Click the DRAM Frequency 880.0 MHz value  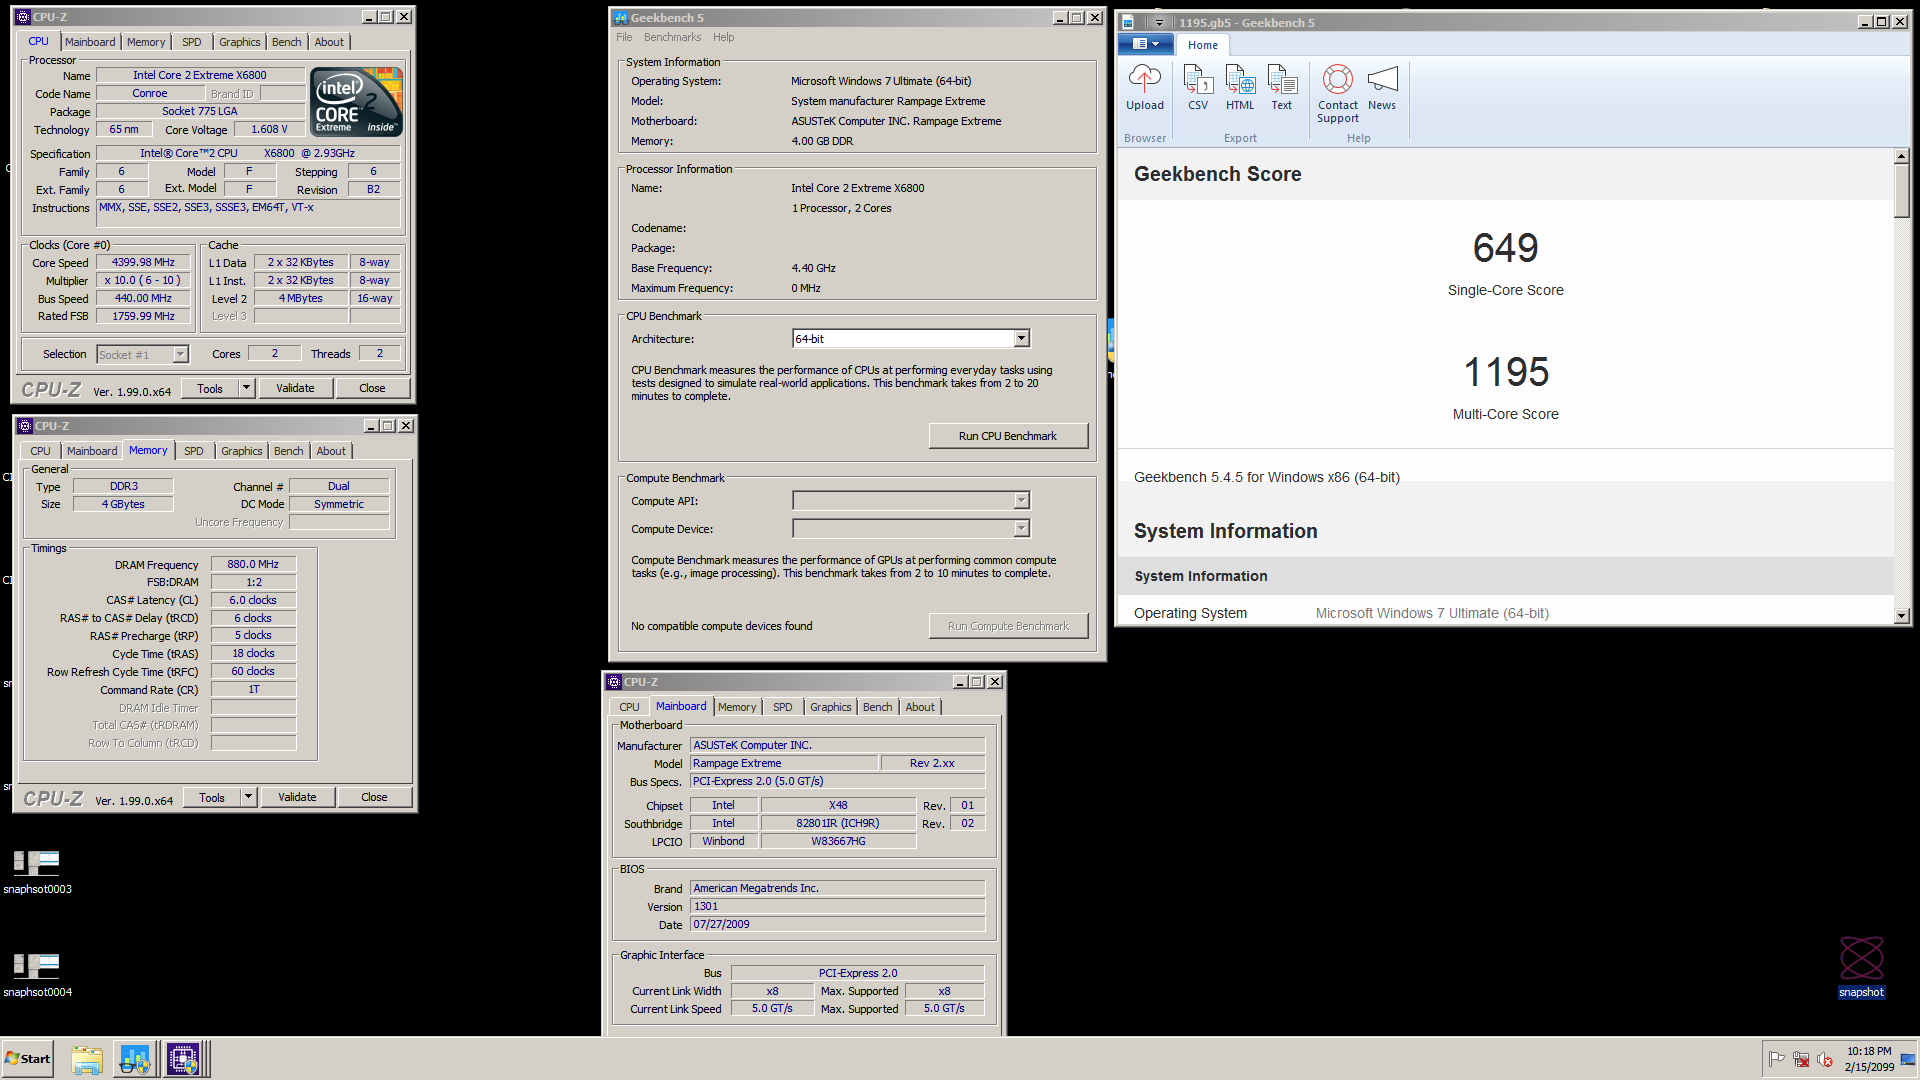pyautogui.click(x=253, y=564)
